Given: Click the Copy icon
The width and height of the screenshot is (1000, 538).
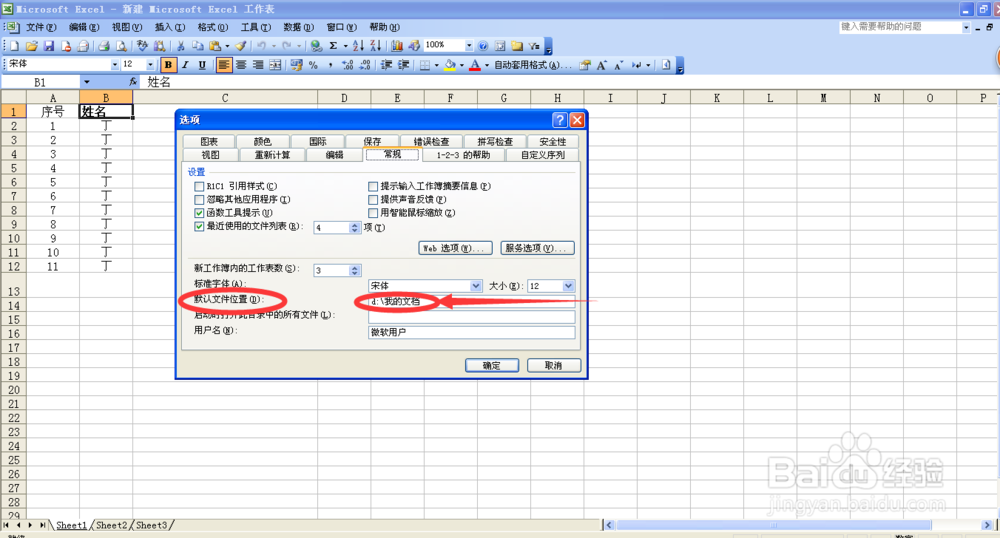Looking at the screenshot, I should click(198, 46).
